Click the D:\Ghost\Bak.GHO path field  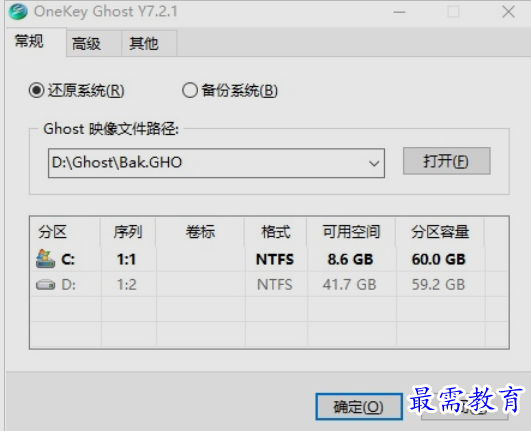point(216,163)
